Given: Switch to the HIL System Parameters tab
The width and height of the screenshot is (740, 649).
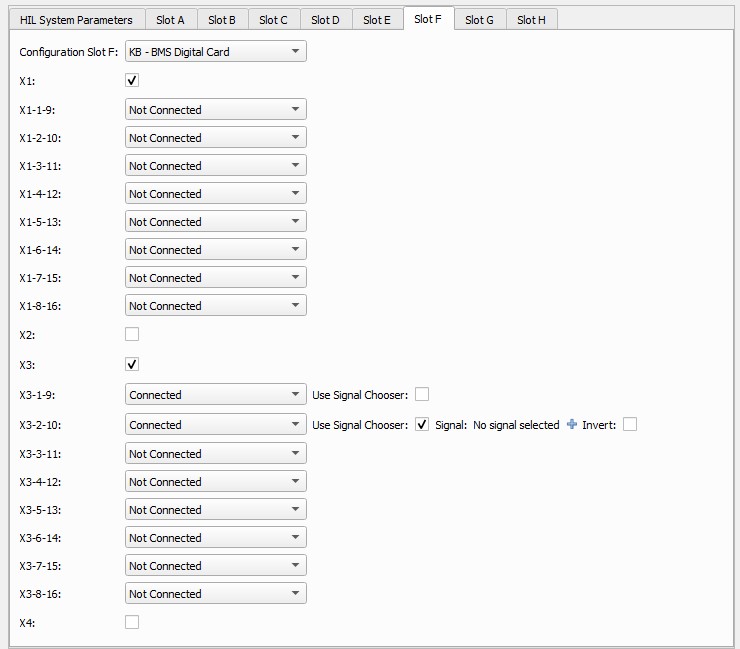Looking at the screenshot, I should click(x=76, y=20).
